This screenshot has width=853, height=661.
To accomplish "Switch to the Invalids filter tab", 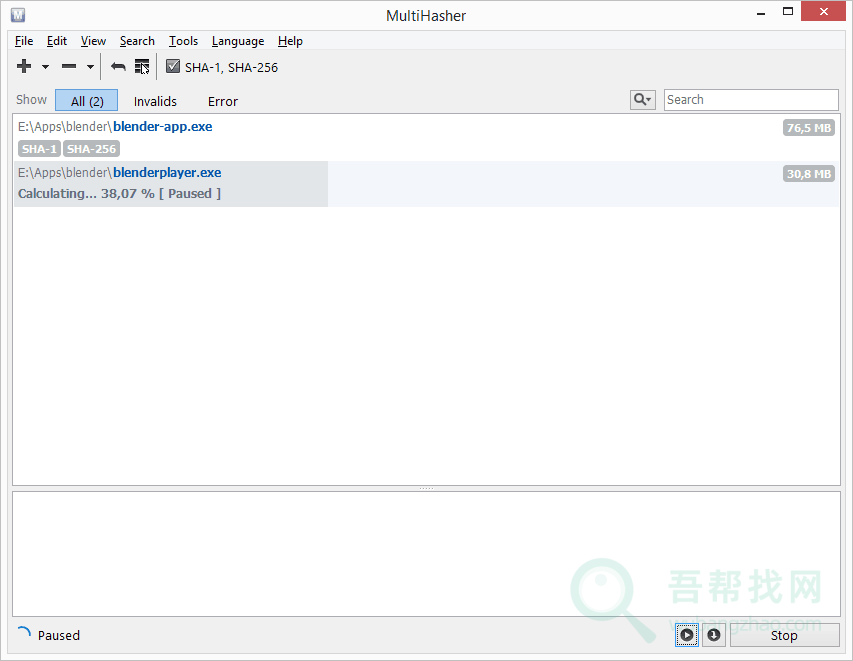I will click(x=155, y=101).
